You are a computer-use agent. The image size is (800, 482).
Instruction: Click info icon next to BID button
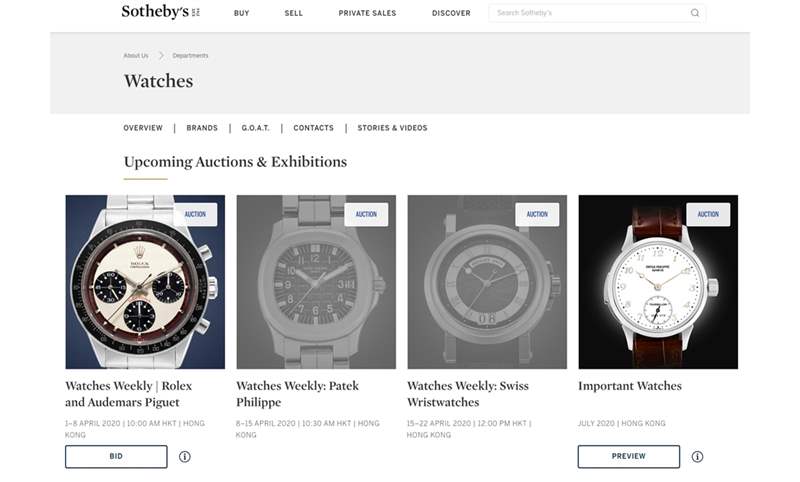point(185,457)
